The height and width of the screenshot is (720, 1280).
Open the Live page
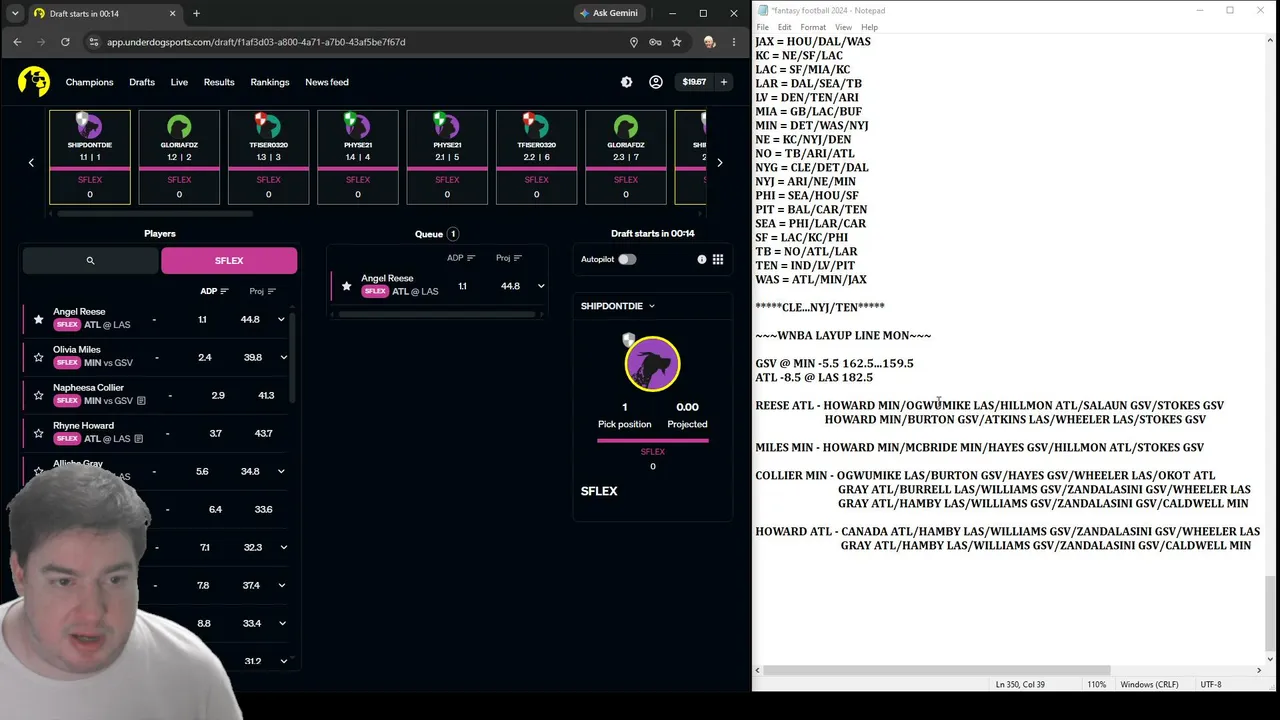click(x=179, y=82)
